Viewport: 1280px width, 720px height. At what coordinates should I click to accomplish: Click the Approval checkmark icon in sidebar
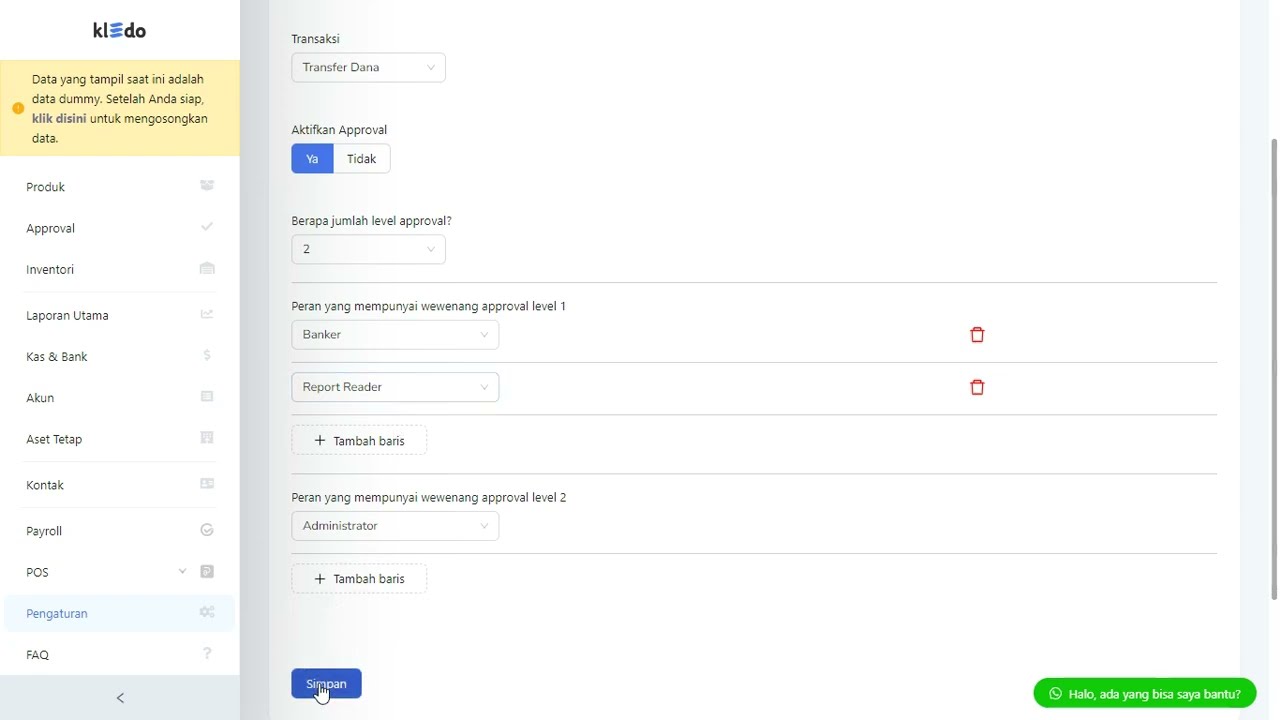(x=207, y=227)
